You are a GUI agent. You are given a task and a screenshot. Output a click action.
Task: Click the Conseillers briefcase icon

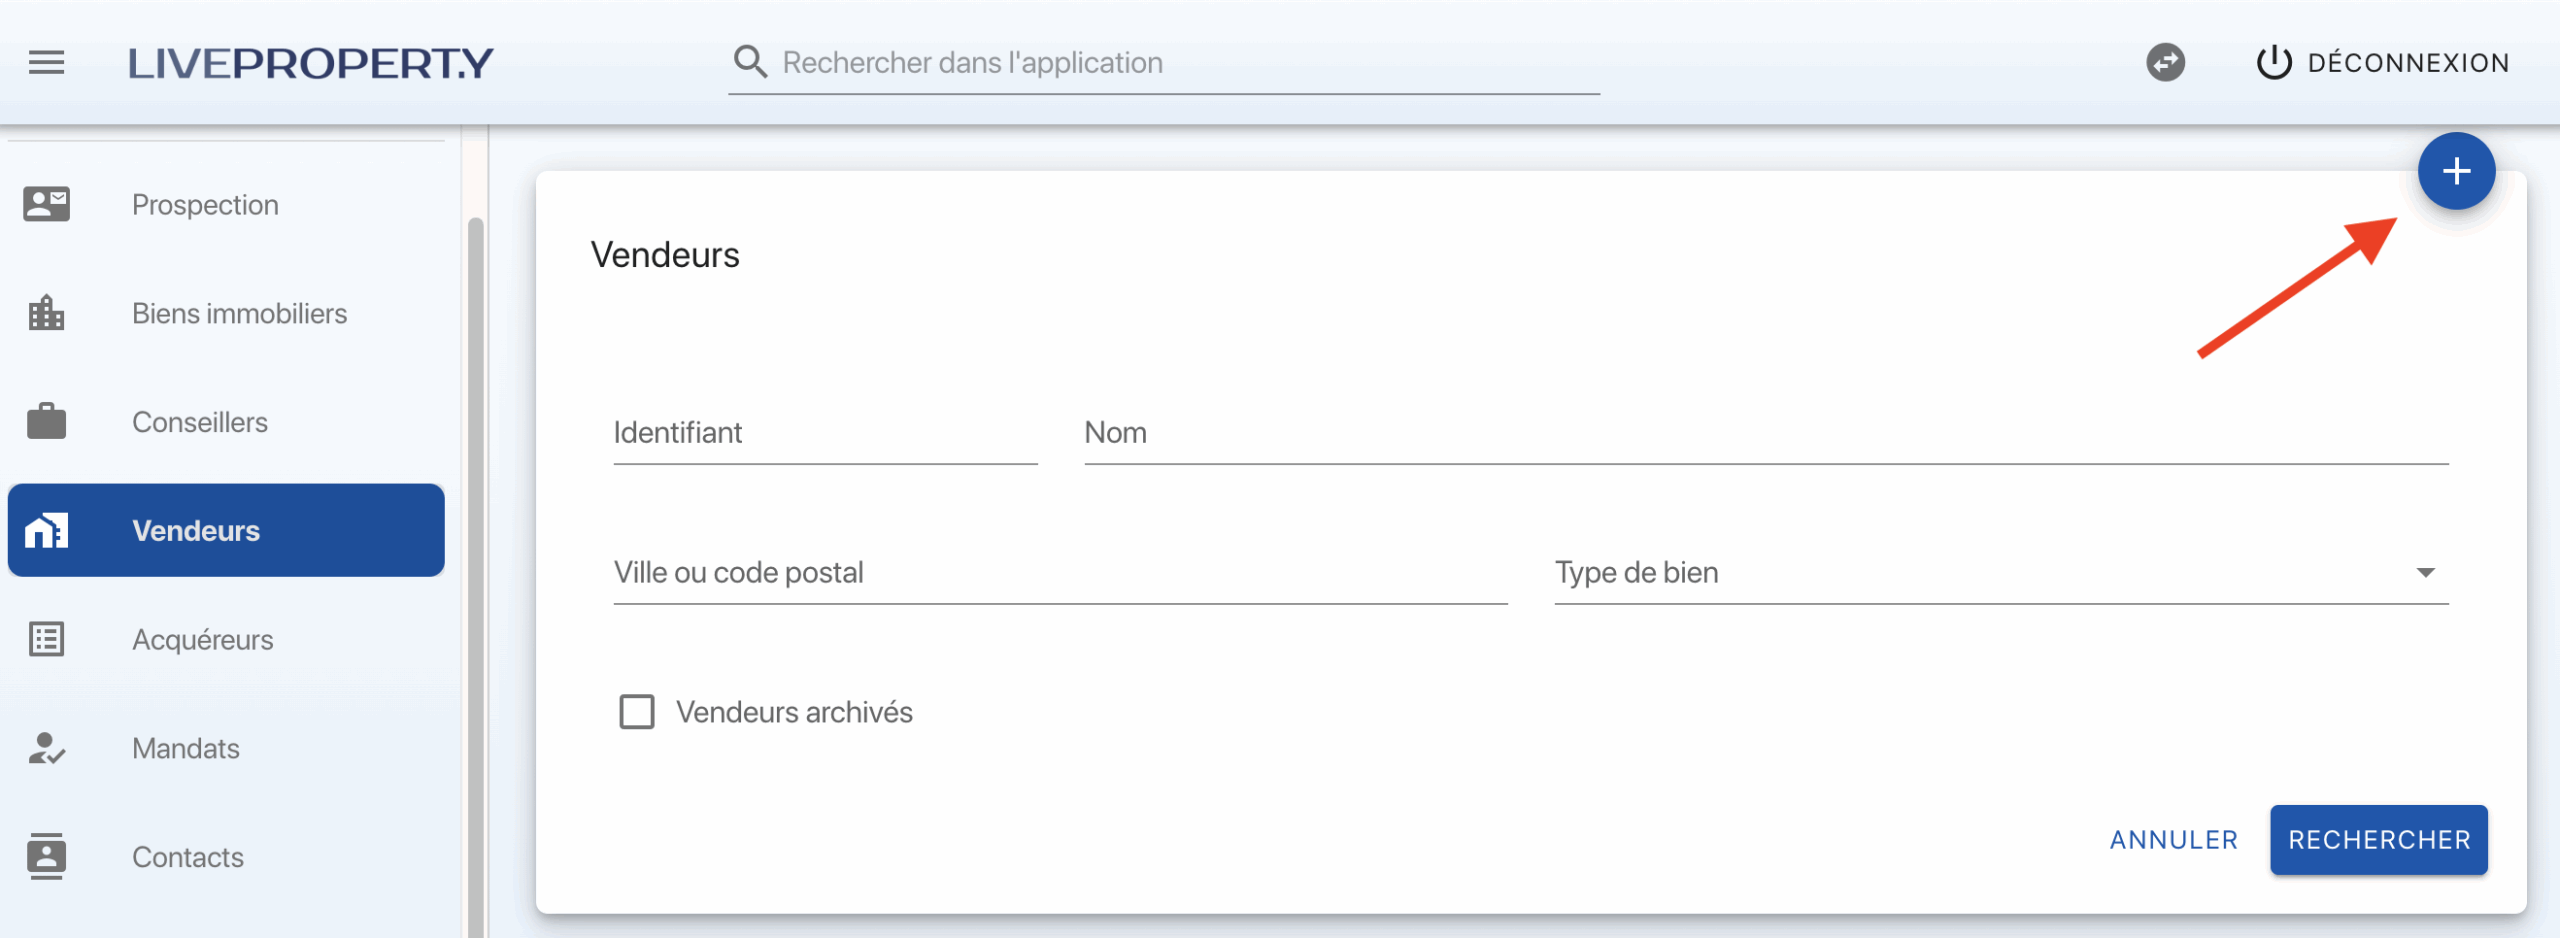(x=46, y=422)
